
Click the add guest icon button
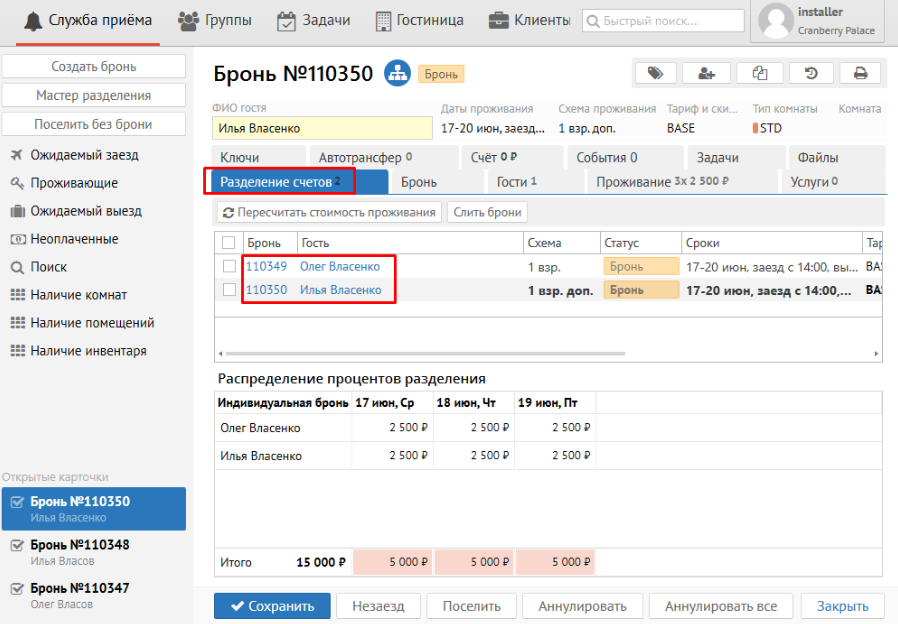(707, 73)
